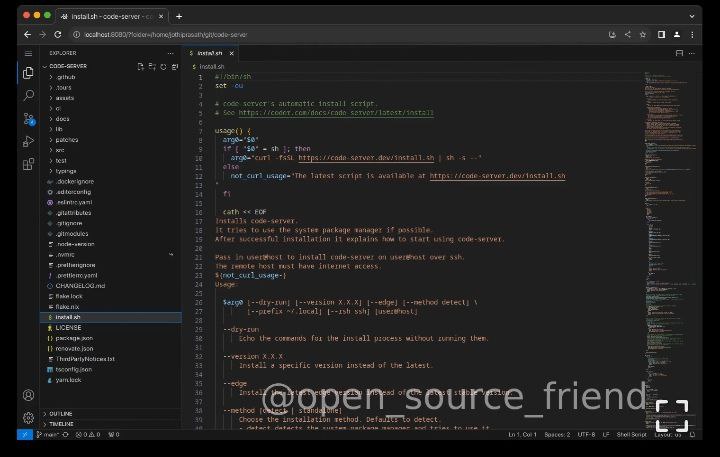Open the renovate.json file
This screenshot has width=720, height=457.
111,349
